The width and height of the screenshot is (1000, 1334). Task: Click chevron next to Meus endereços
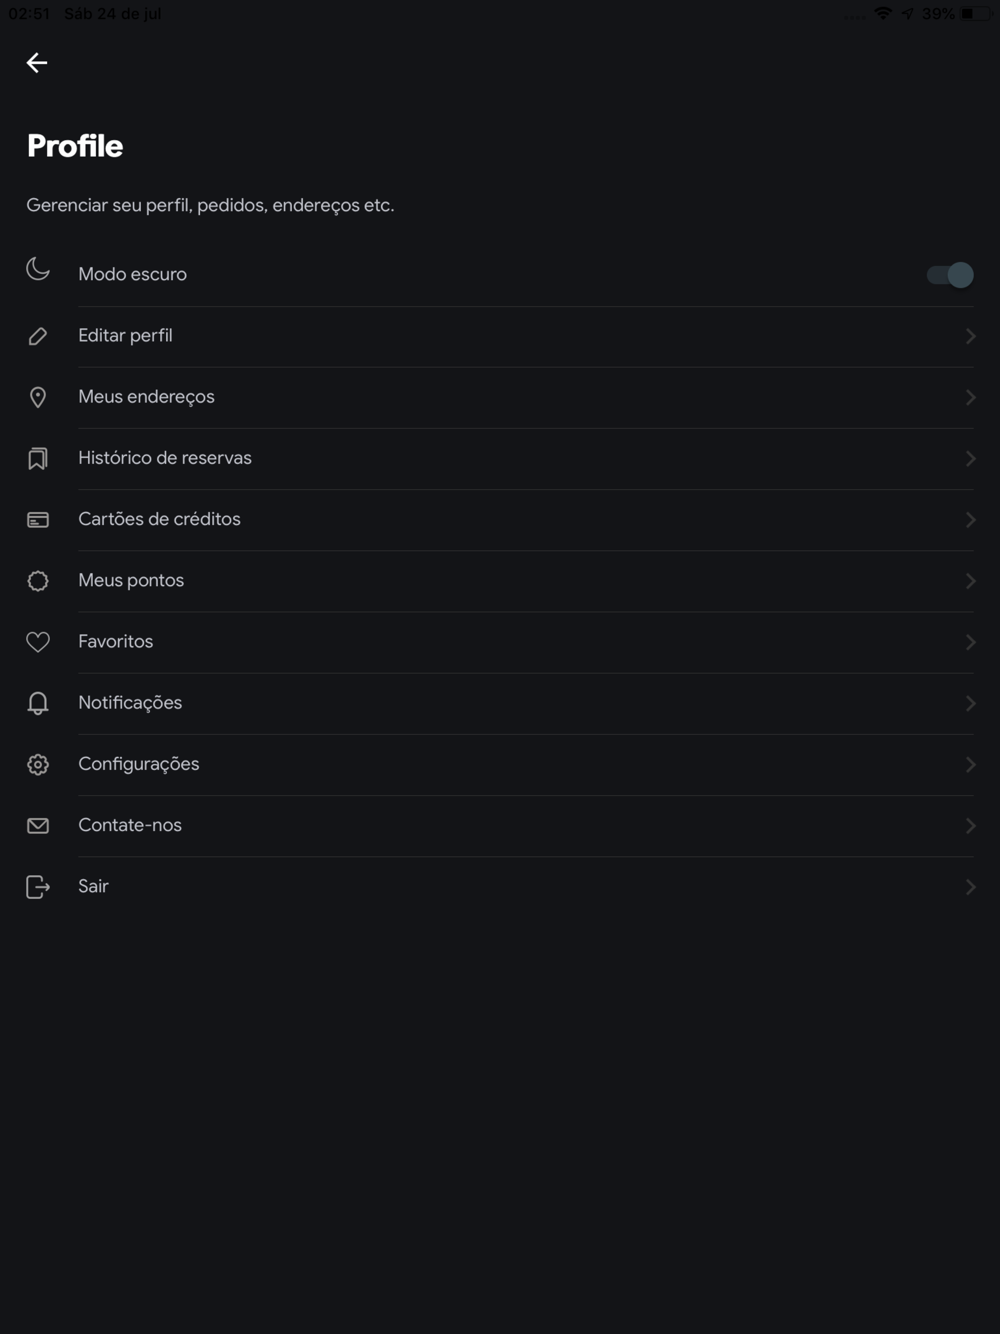970,397
